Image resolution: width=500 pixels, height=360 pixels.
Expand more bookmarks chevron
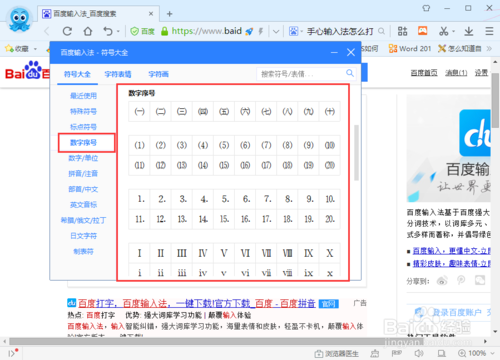tap(489, 49)
